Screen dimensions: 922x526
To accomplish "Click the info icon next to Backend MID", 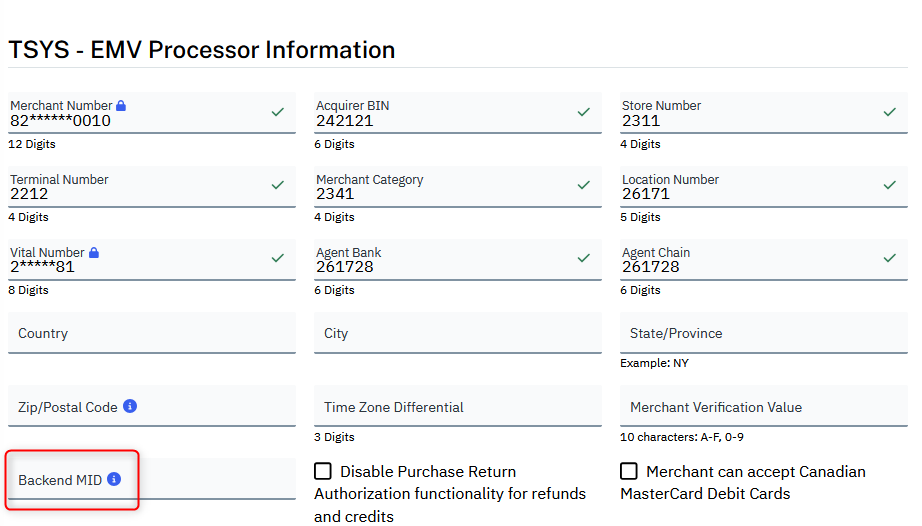I will (x=114, y=480).
